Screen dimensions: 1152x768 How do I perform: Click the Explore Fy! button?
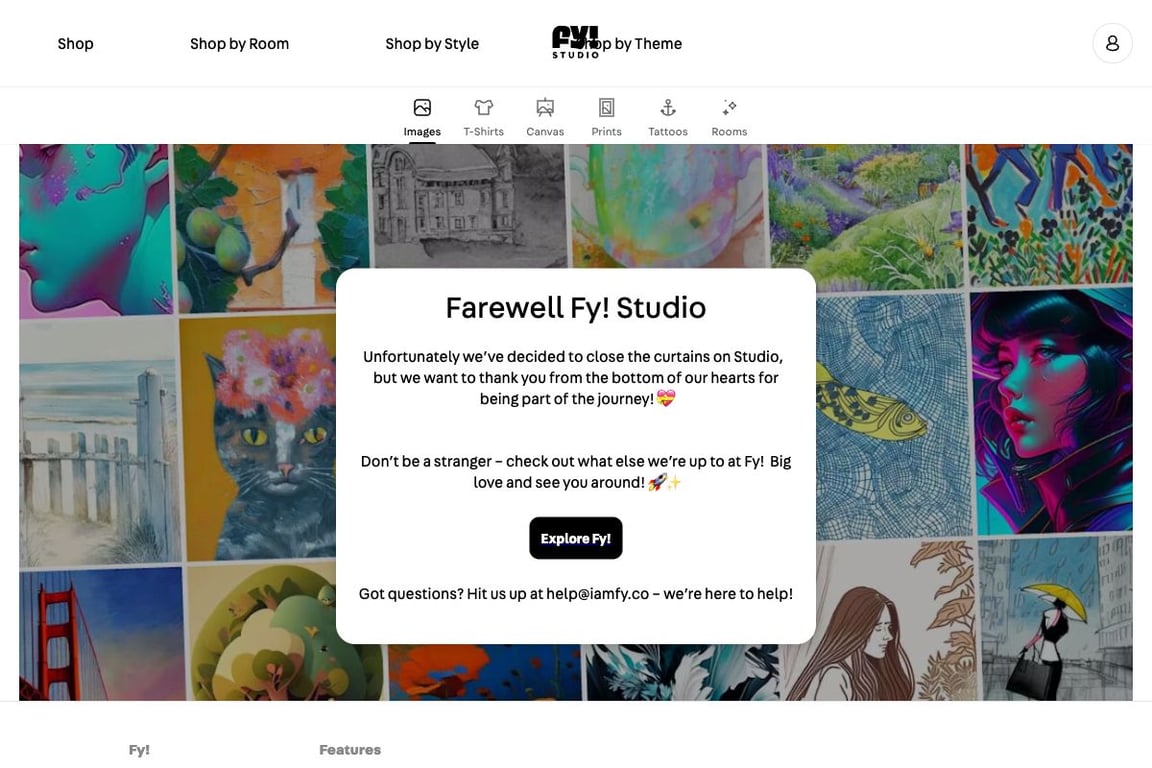575,538
